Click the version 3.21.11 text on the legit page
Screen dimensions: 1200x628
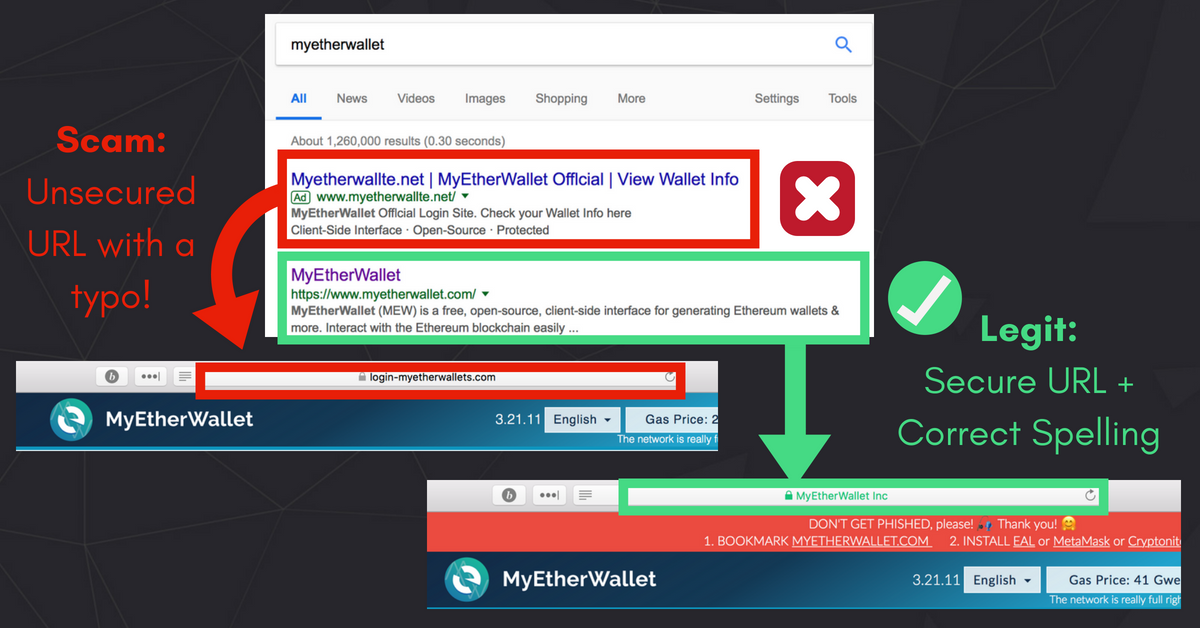[936, 580]
